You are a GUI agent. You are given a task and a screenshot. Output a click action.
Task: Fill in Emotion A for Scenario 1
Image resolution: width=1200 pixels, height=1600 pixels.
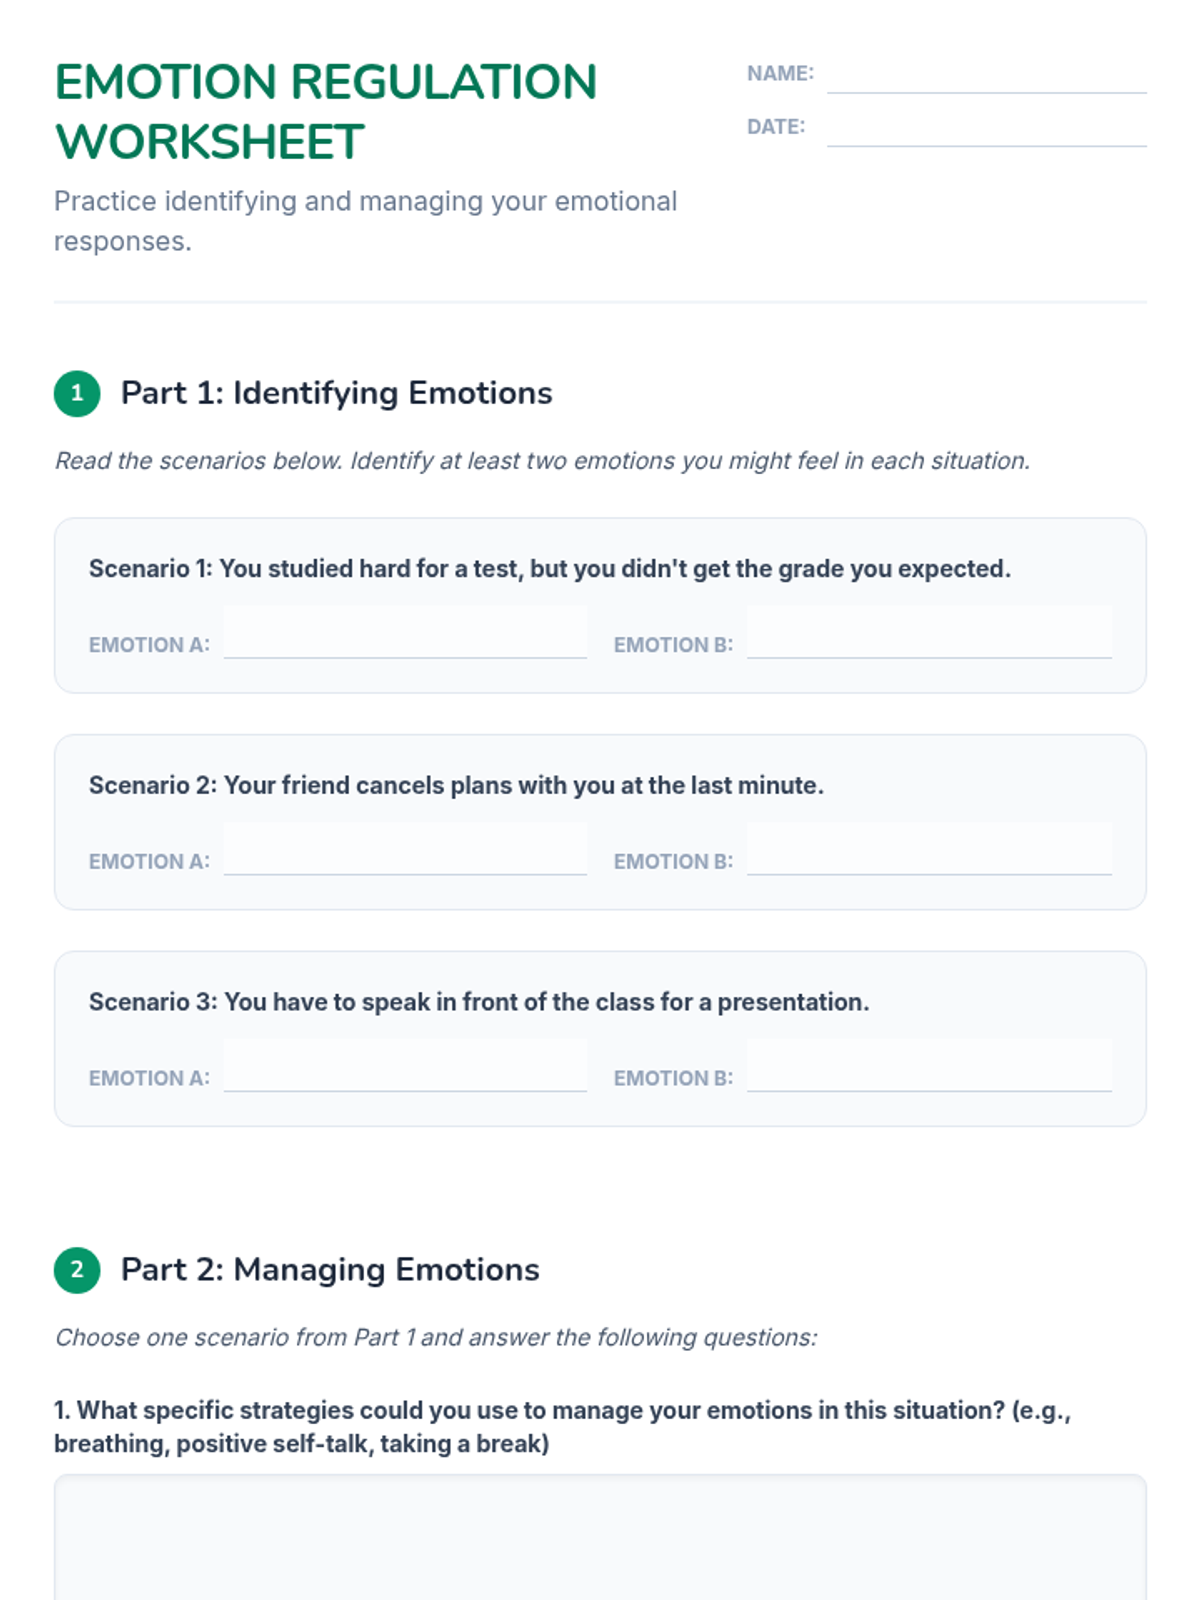(x=405, y=634)
